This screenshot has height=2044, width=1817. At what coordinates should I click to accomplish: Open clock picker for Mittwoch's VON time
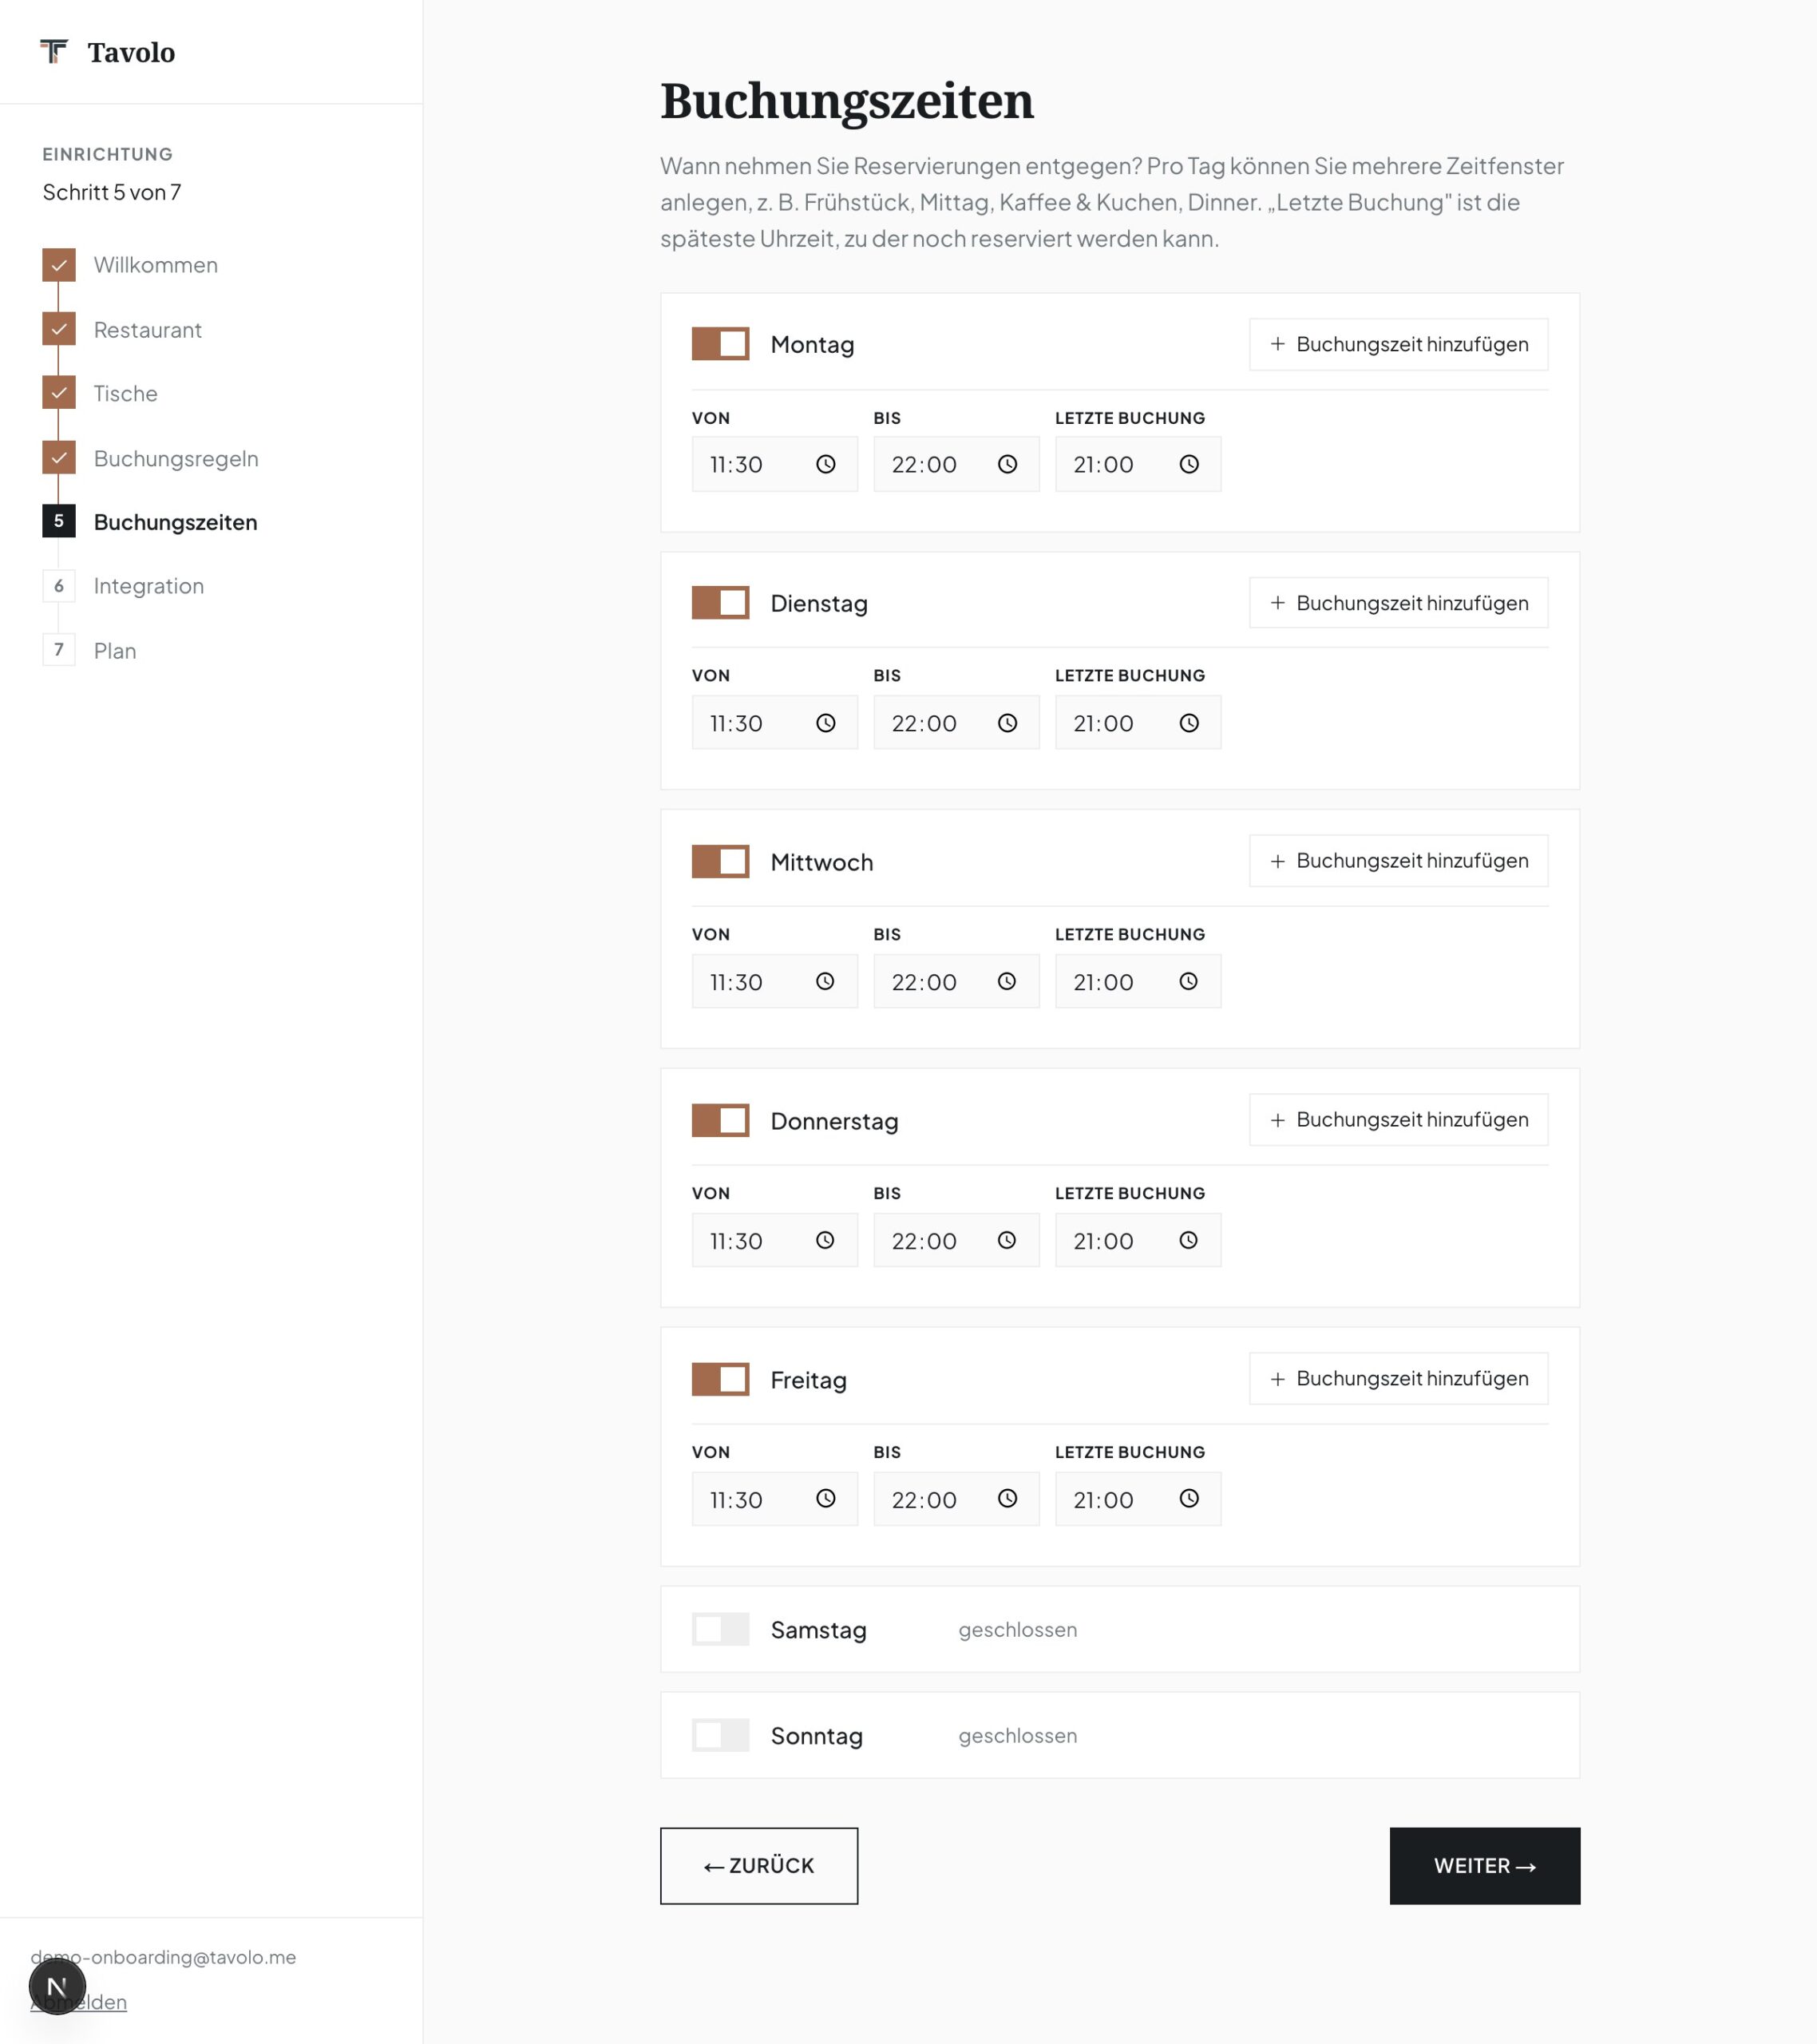[825, 981]
